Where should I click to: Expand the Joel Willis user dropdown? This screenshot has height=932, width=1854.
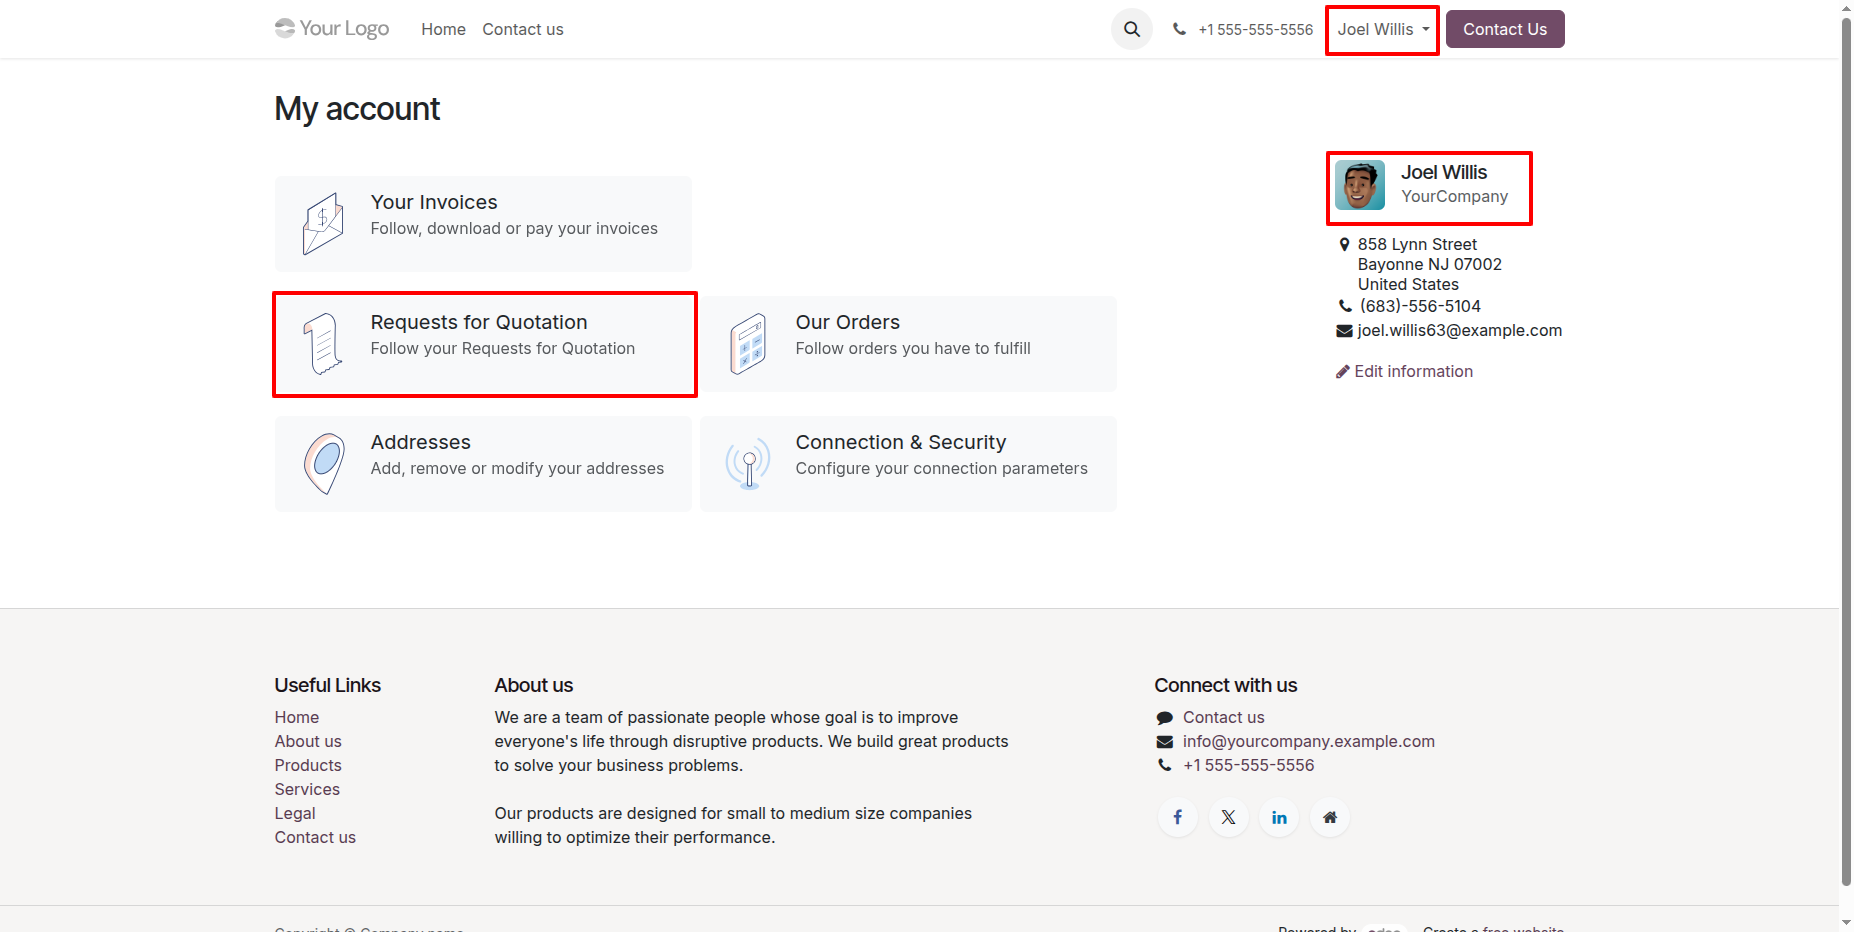pyautogui.click(x=1383, y=30)
